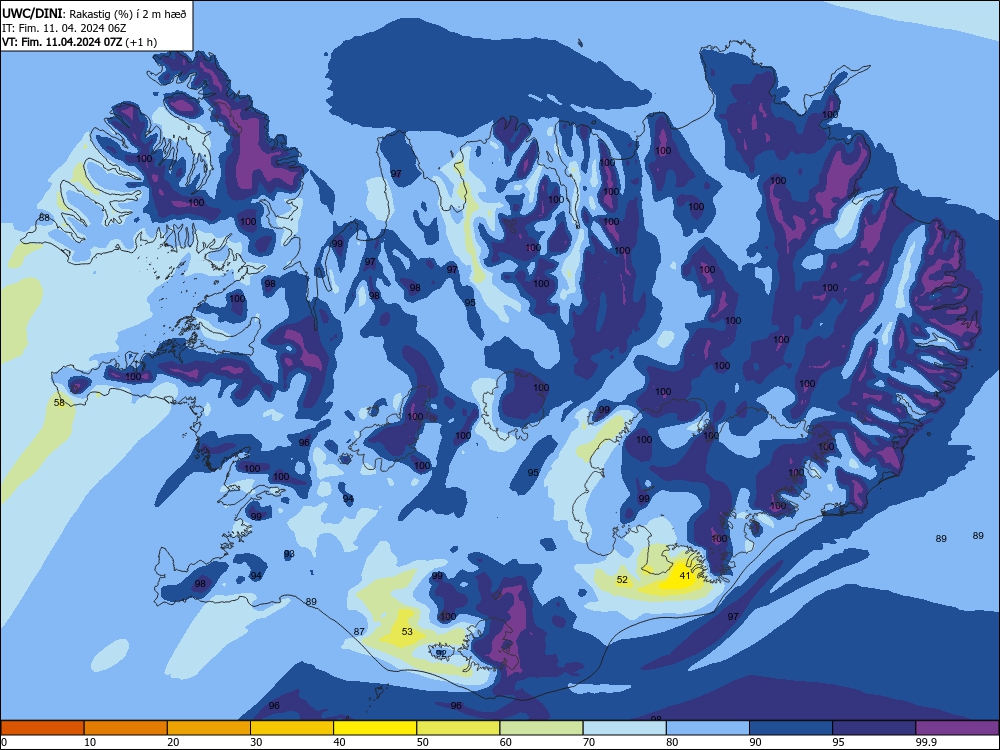This screenshot has width=1000, height=750.
Task: Select the medium blue 90–95 legend swatch
Action: 791,728
